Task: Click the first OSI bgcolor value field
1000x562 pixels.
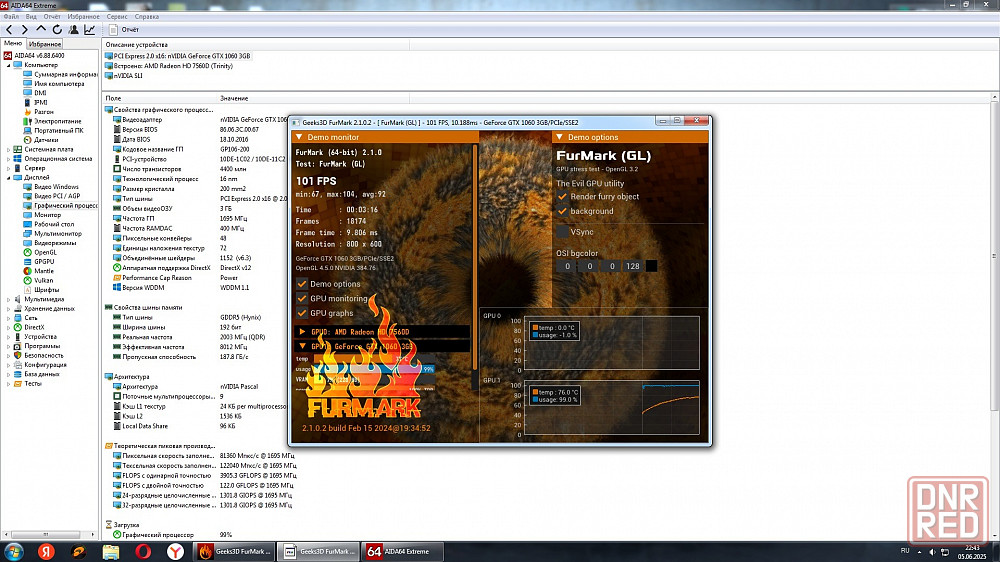Action: pos(567,266)
